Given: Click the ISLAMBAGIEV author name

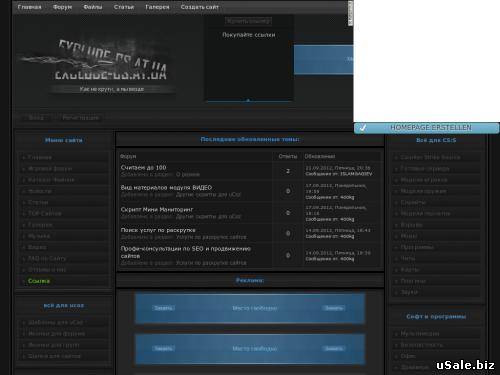Looking at the screenshot, I should tap(356, 174).
